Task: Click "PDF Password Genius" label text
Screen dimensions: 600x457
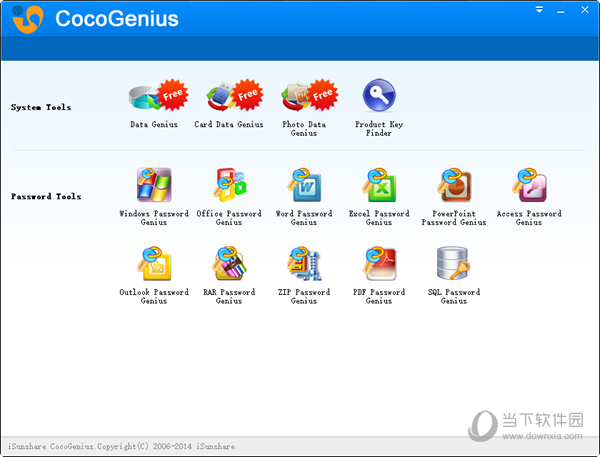Action: [x=379, y=297]
